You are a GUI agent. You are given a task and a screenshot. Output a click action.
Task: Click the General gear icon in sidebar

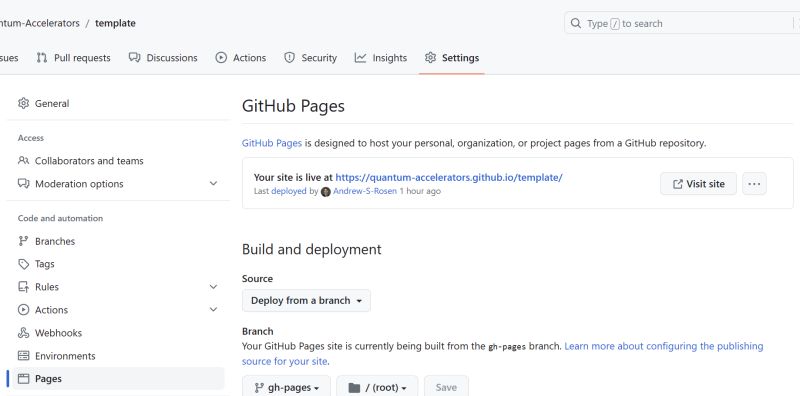coord(23,104)
